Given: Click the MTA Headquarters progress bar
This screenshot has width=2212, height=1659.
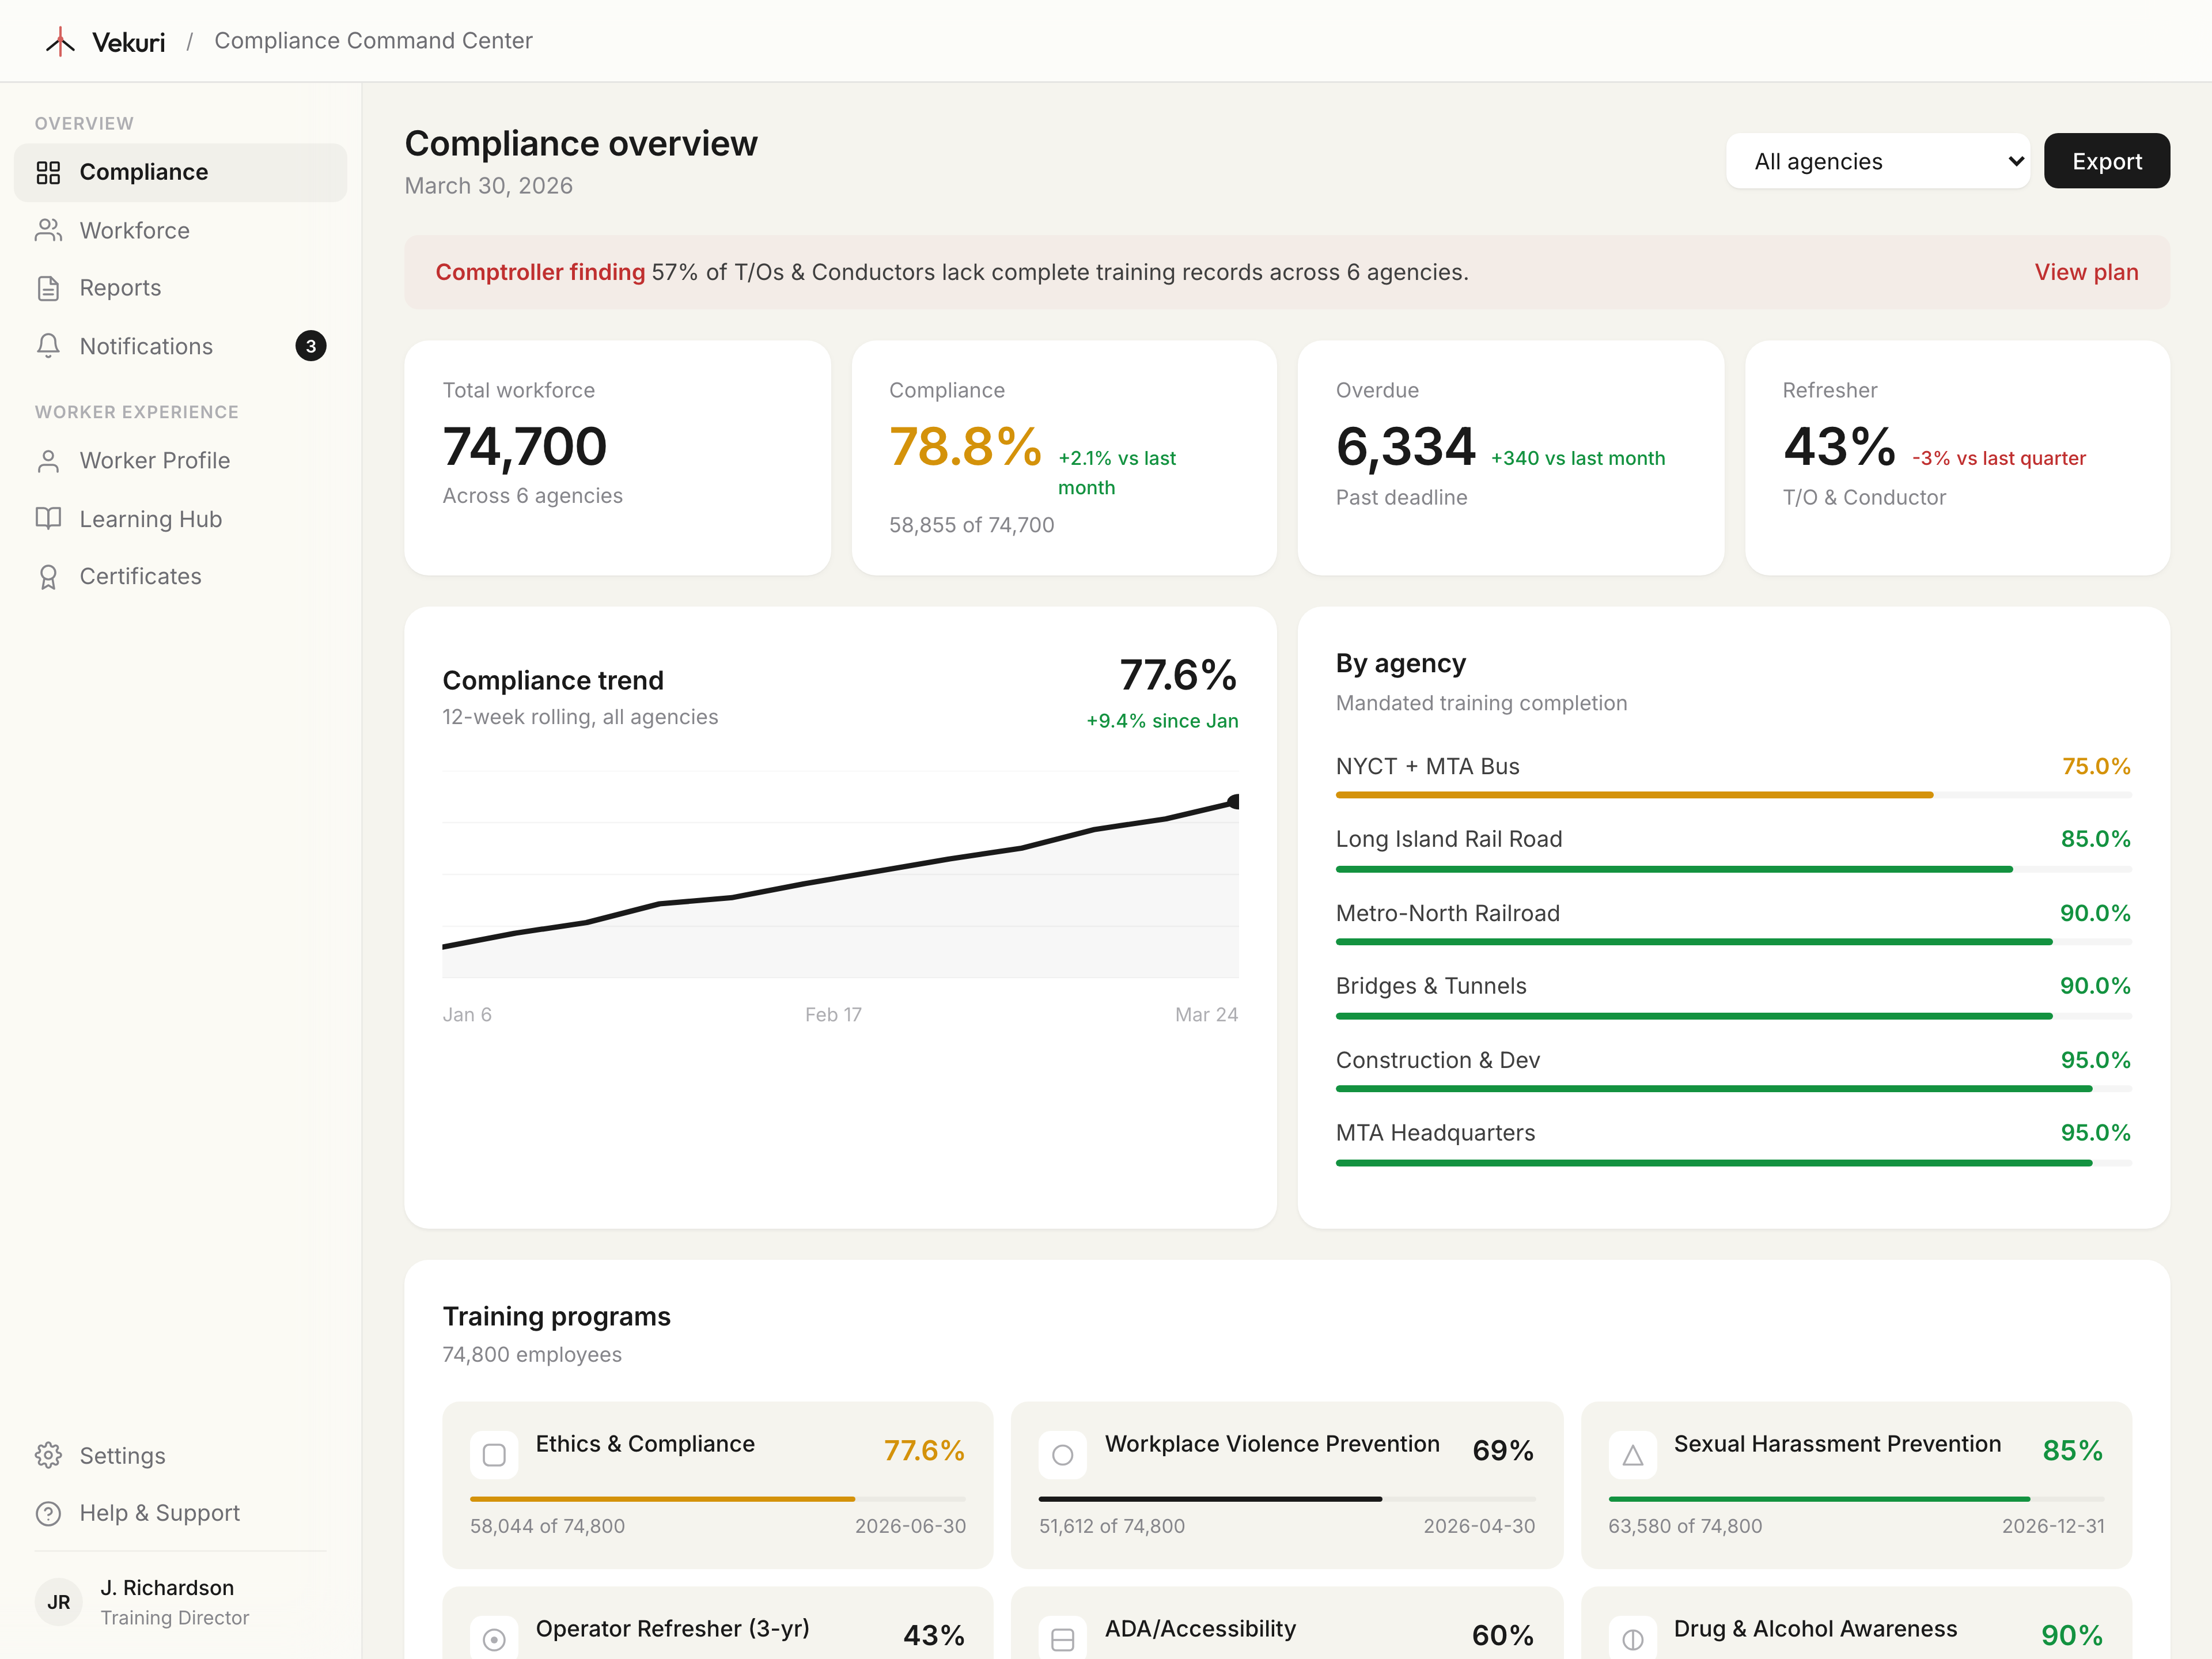Looking at the screenshot, I should pos(1733,1163).
